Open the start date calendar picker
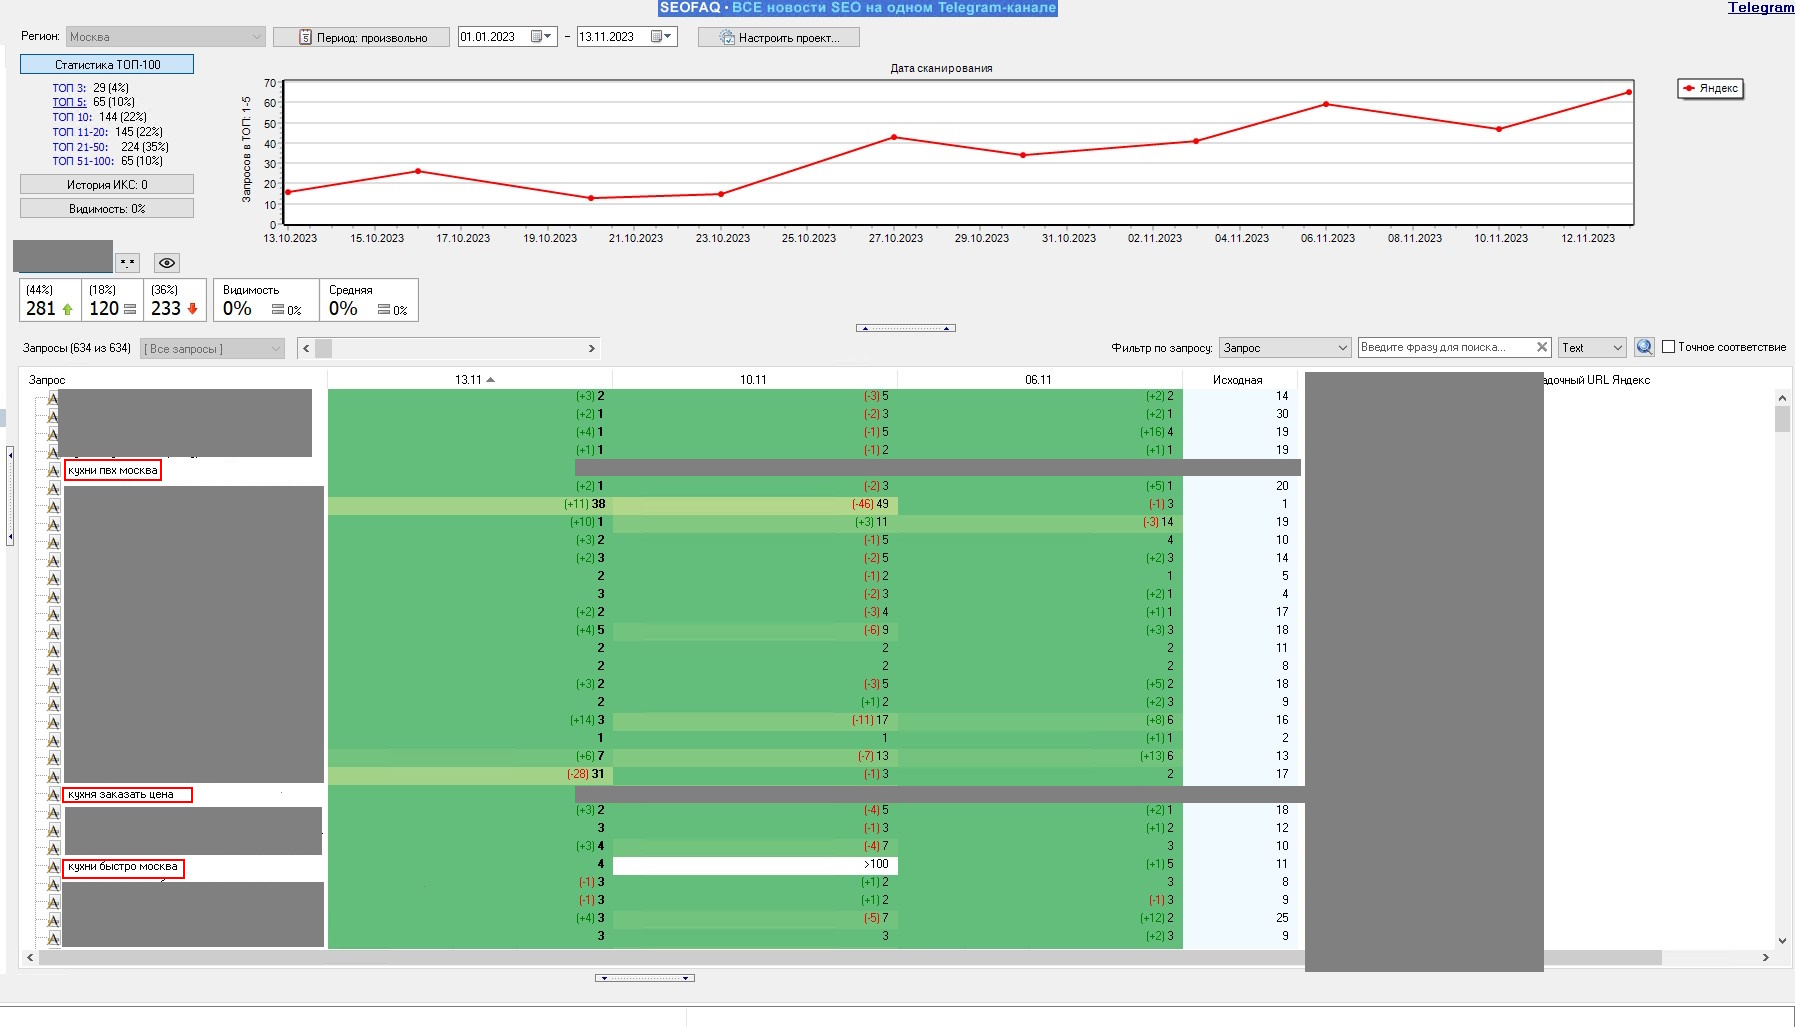Image resolution: width=1795 pixels, height=1027 pixels. tap(541, 37)
